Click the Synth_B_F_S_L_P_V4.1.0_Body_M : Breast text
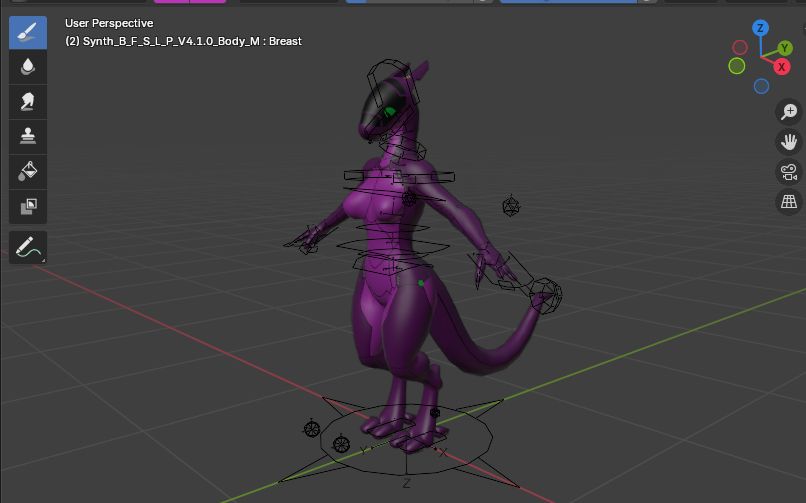Screen dimensions: 806x503 (x=192, y=41)
